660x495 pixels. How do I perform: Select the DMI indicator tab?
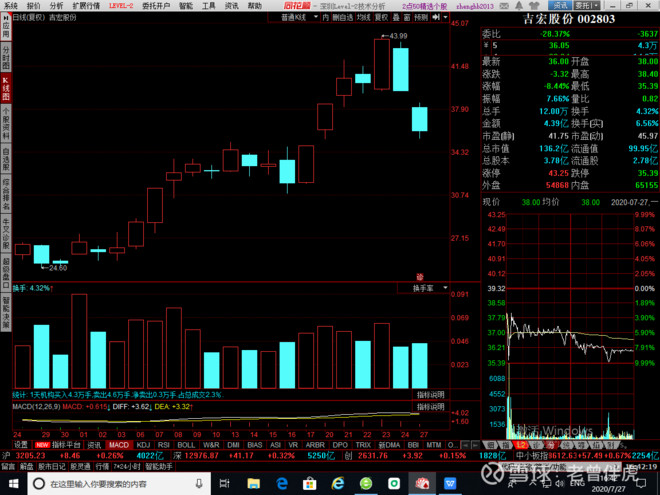click(x=234, y=445)
